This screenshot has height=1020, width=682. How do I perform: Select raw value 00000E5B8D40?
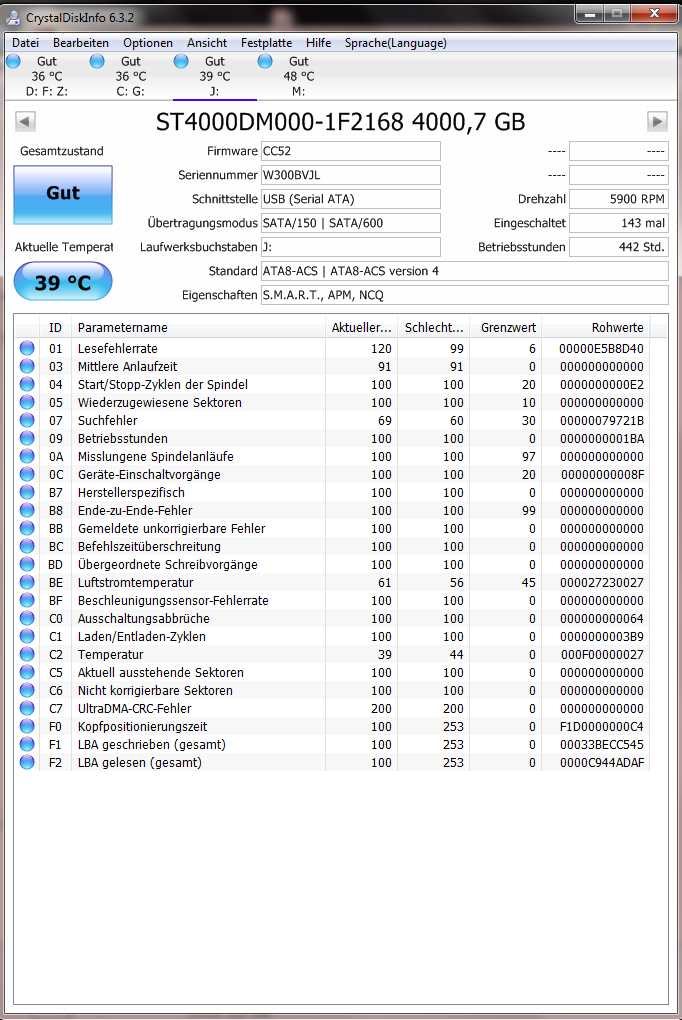601,349
